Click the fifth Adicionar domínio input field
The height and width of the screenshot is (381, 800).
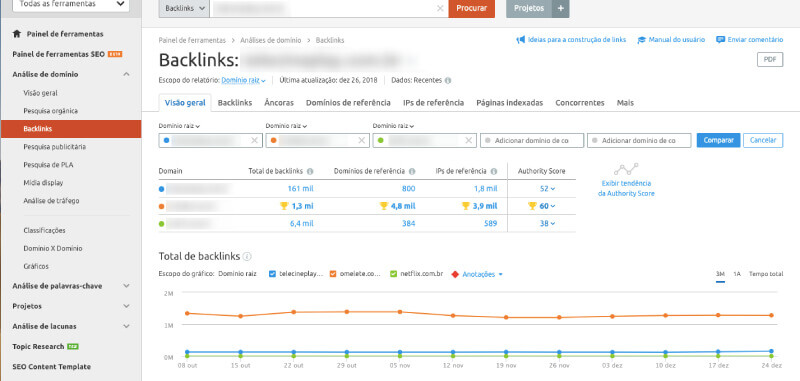639,140
